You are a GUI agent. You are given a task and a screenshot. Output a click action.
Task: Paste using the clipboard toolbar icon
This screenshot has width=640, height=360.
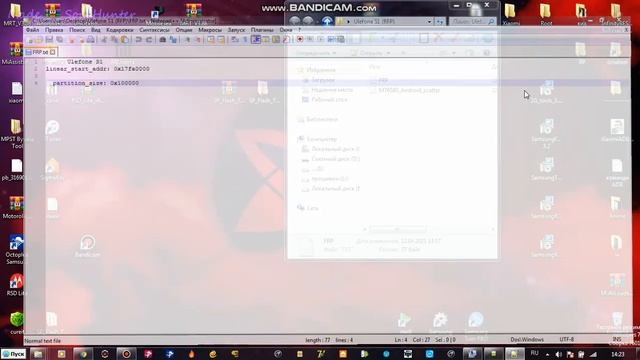point(124,40)
